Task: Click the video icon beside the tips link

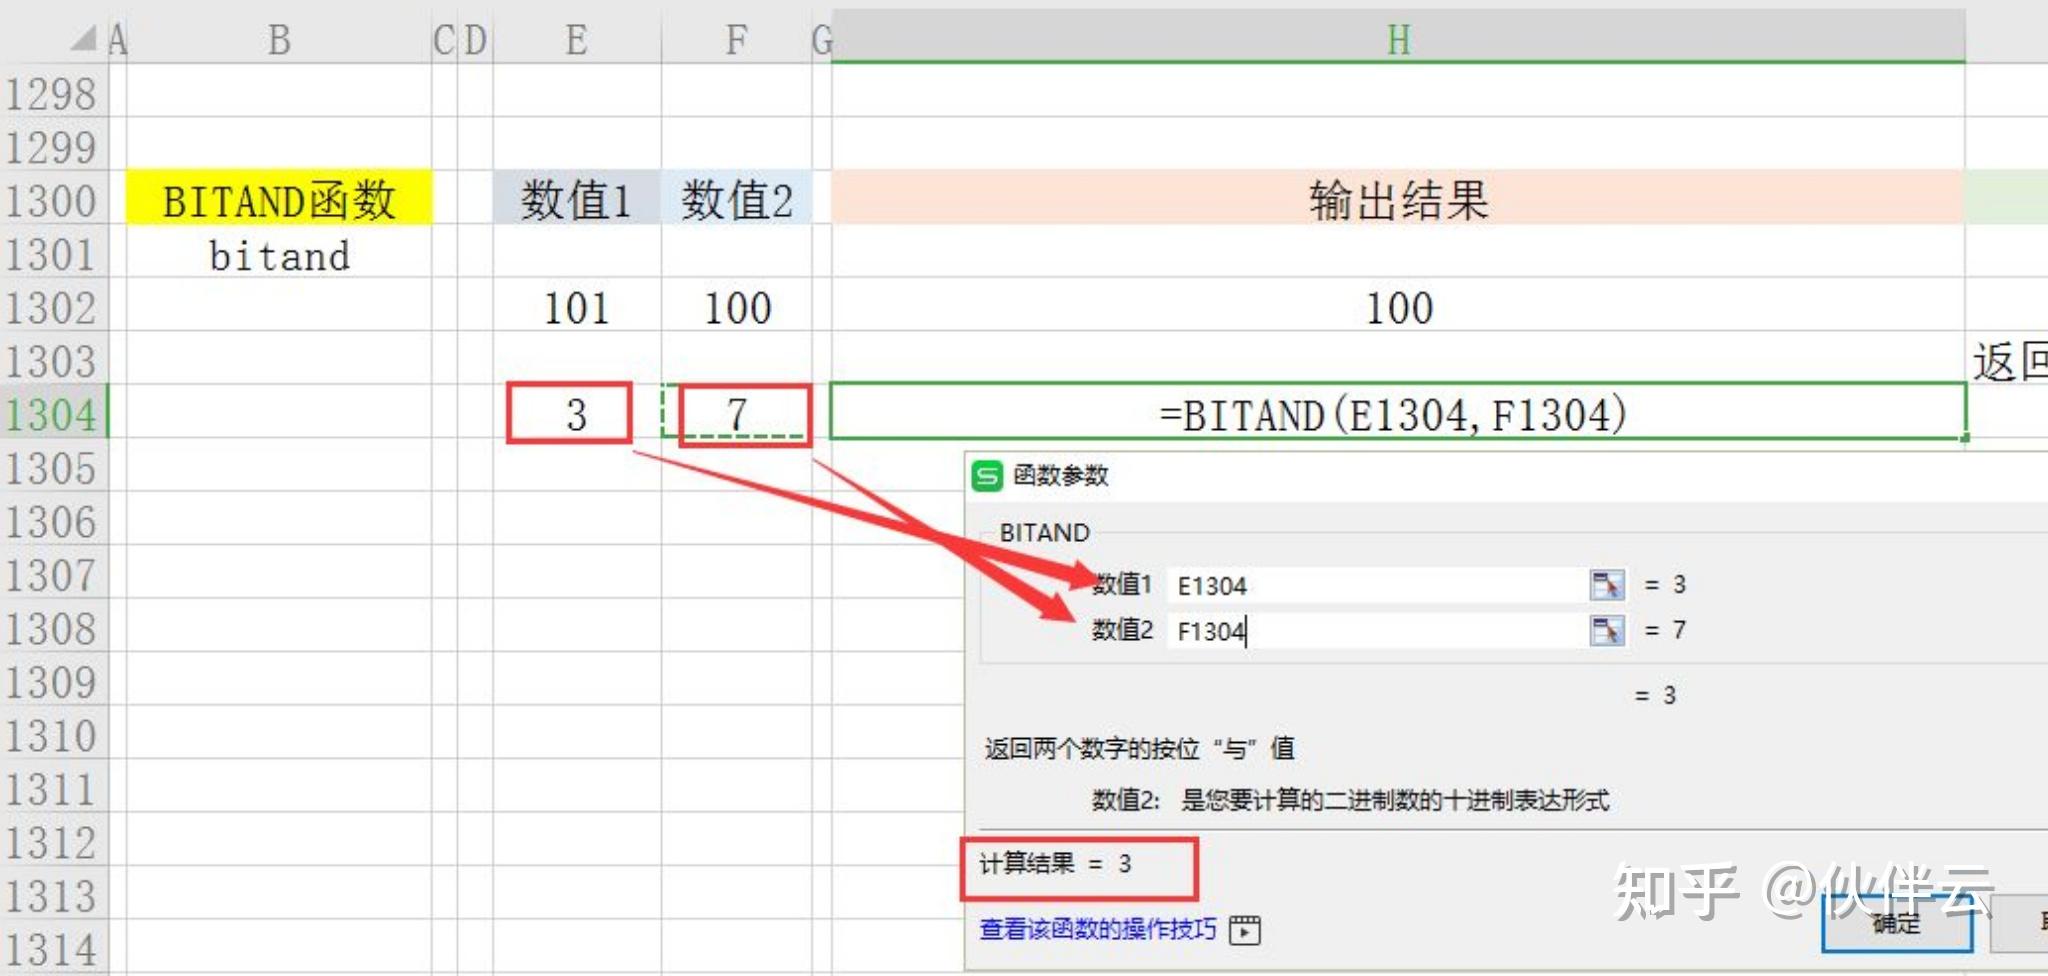Action: tap(1245, 930)
